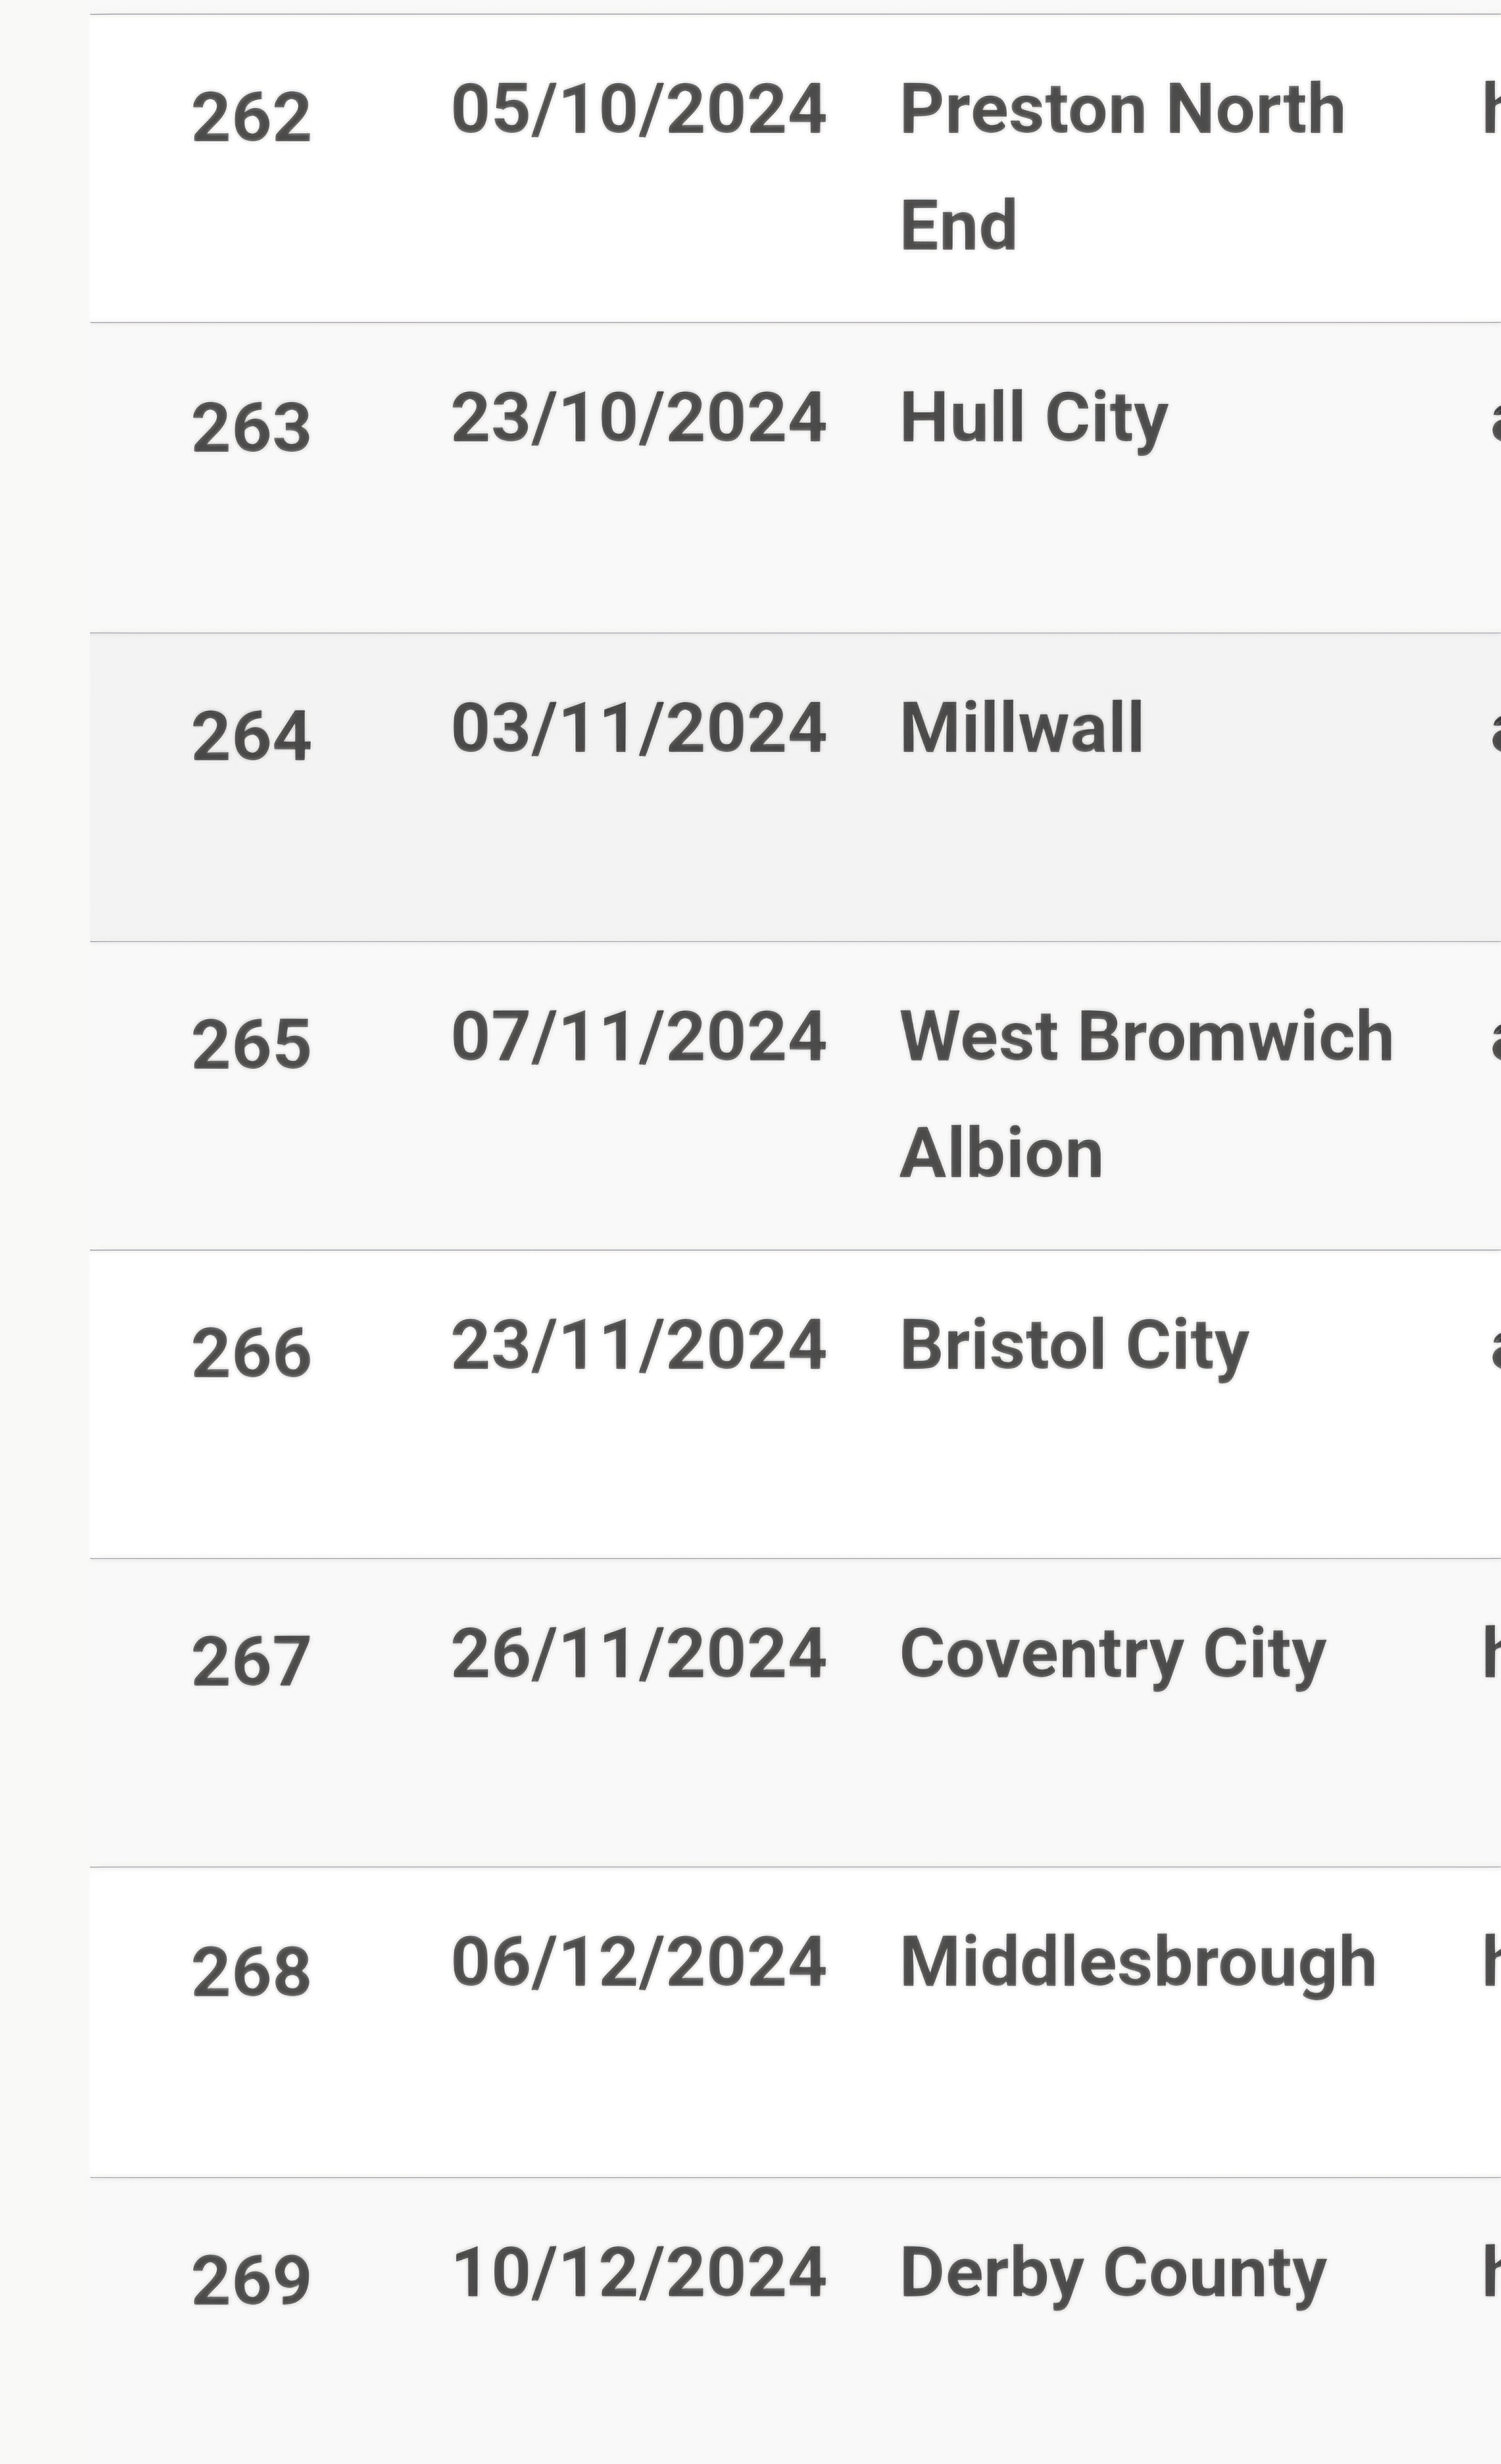Select row number 269
The width and height of the screenshot is (1501, 2464).
251,2280
